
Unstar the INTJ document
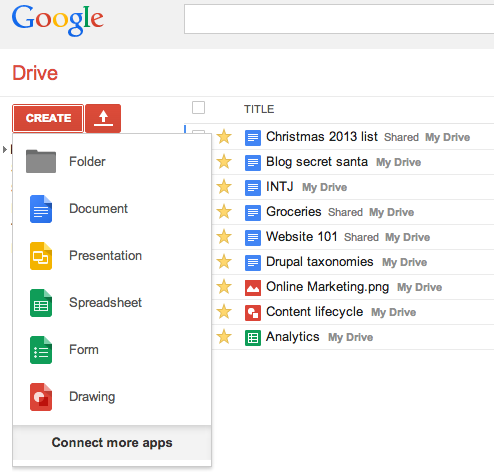(224, 187)
